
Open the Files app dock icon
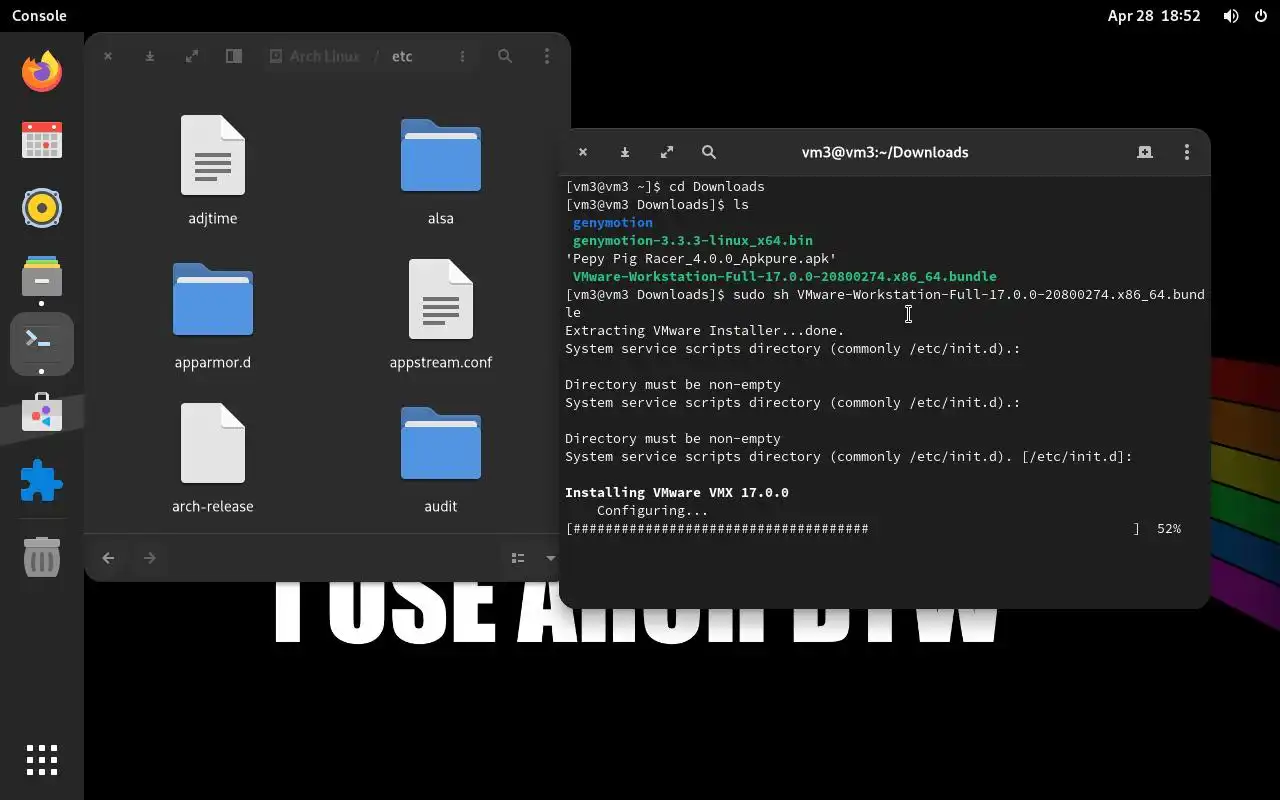[42, 276]
